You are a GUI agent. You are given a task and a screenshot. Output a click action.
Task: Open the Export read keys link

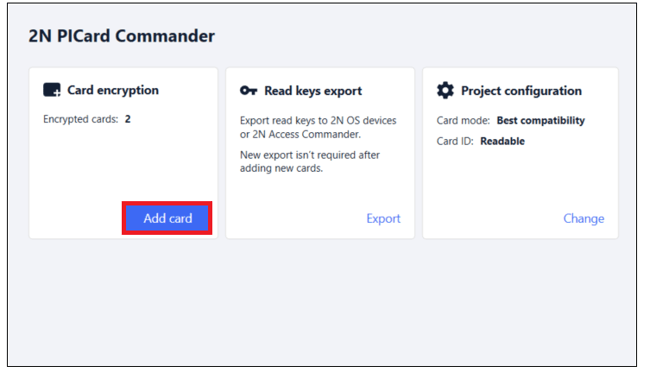[383, 219]
